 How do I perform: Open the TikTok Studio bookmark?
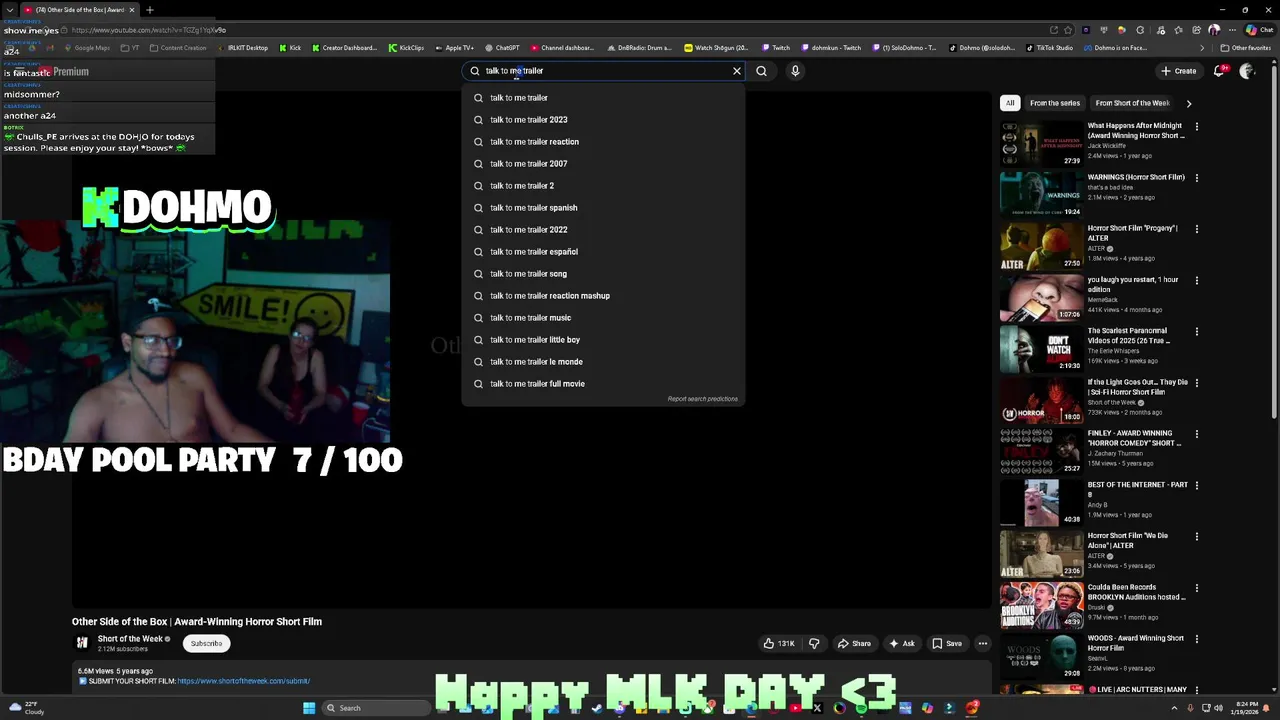[1049, 48]
